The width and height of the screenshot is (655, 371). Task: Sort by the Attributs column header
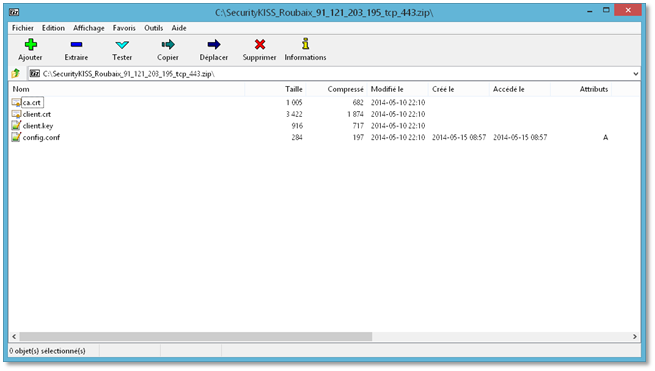click(x=581, y=89)
